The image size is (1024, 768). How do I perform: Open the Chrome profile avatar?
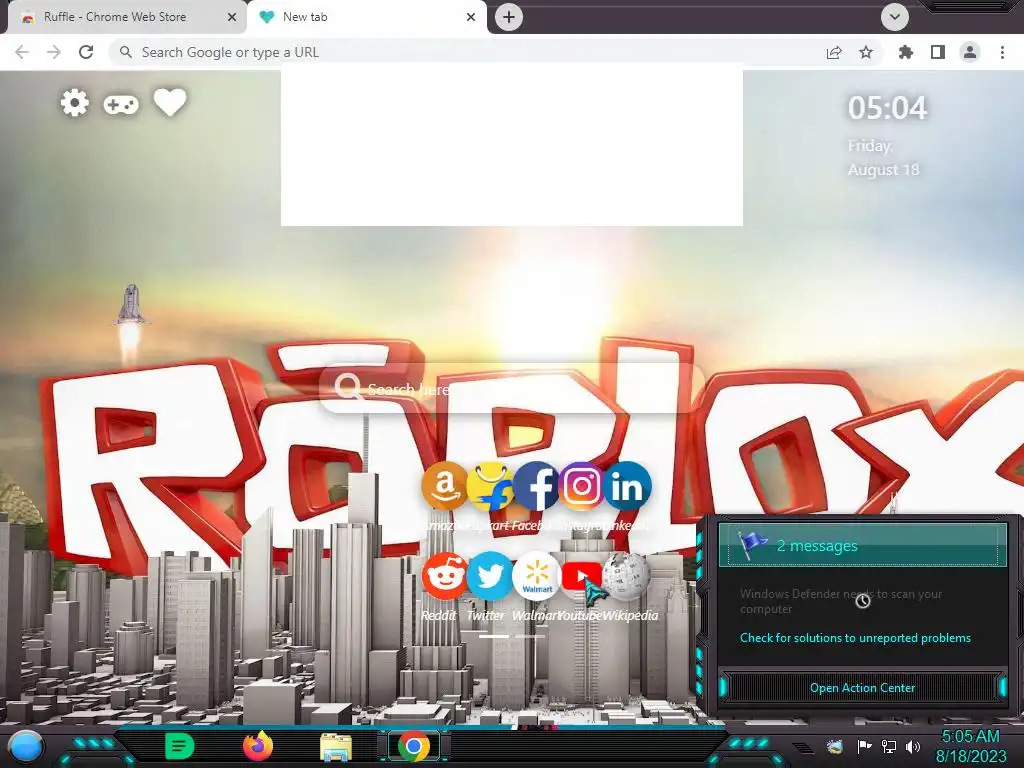(970, 52)
